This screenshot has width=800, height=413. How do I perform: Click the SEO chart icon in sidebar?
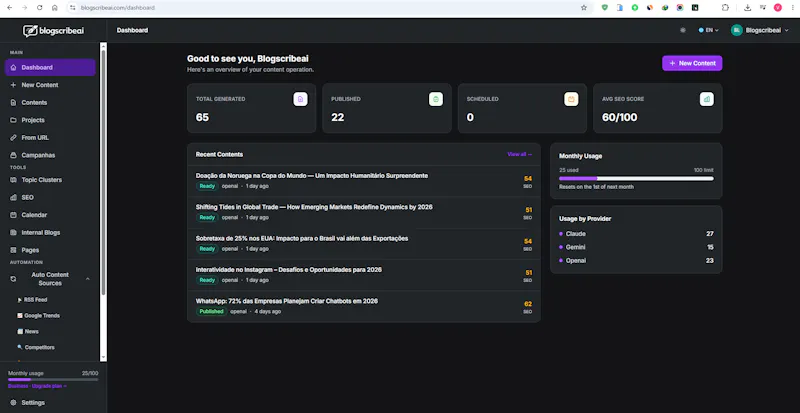click(x=13, y=197)
